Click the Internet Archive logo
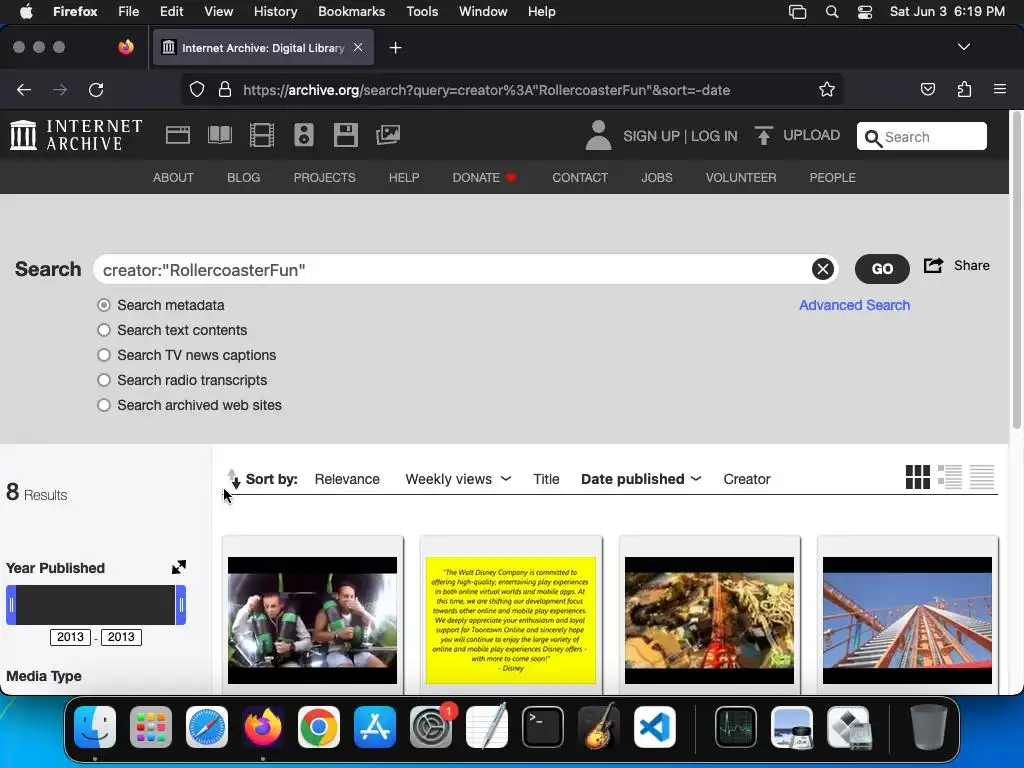Image resolution: width=1024 pixels, height=768 pixels. coord(76,135)
